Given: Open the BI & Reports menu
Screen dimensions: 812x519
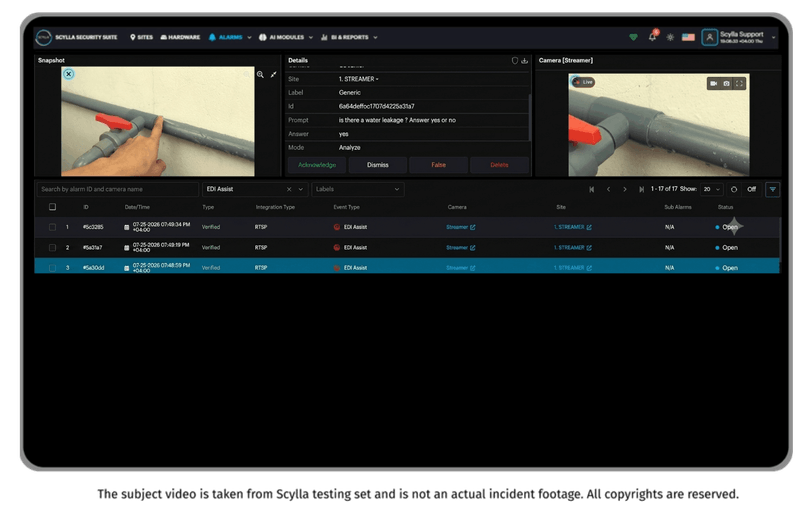Looking at the screenshot, I should 345,37.
